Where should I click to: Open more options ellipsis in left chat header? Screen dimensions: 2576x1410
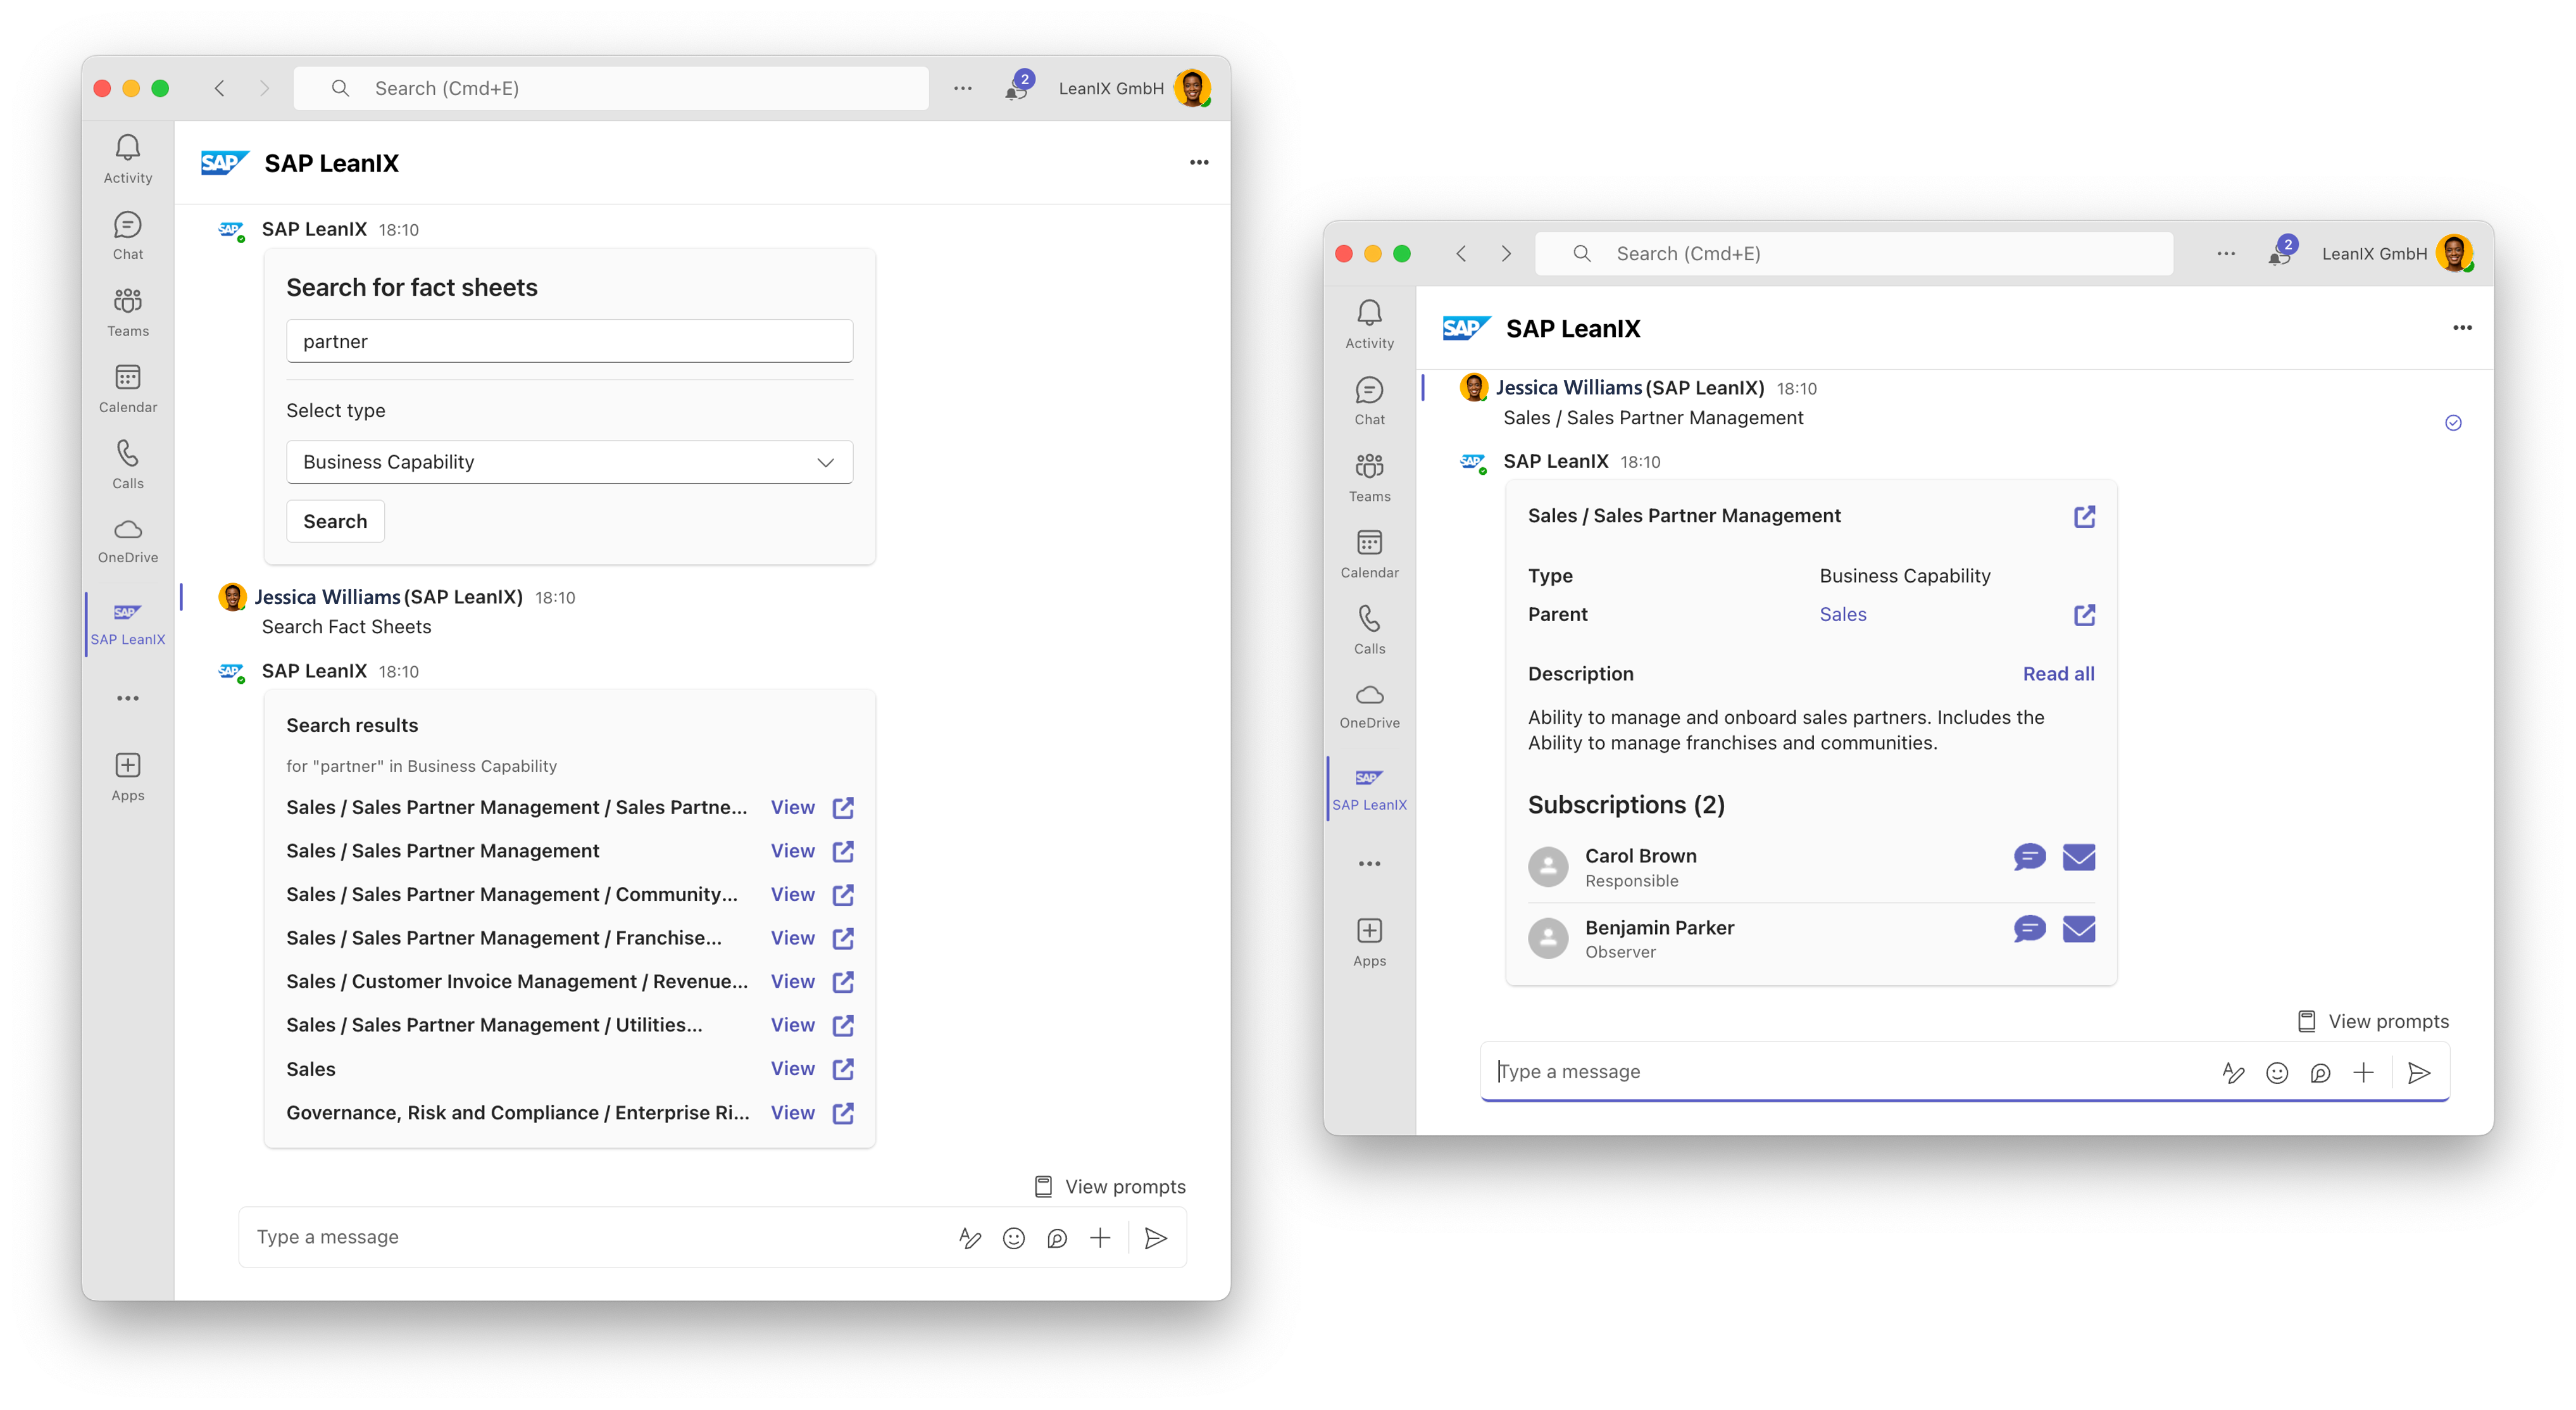pos(1199,162)
